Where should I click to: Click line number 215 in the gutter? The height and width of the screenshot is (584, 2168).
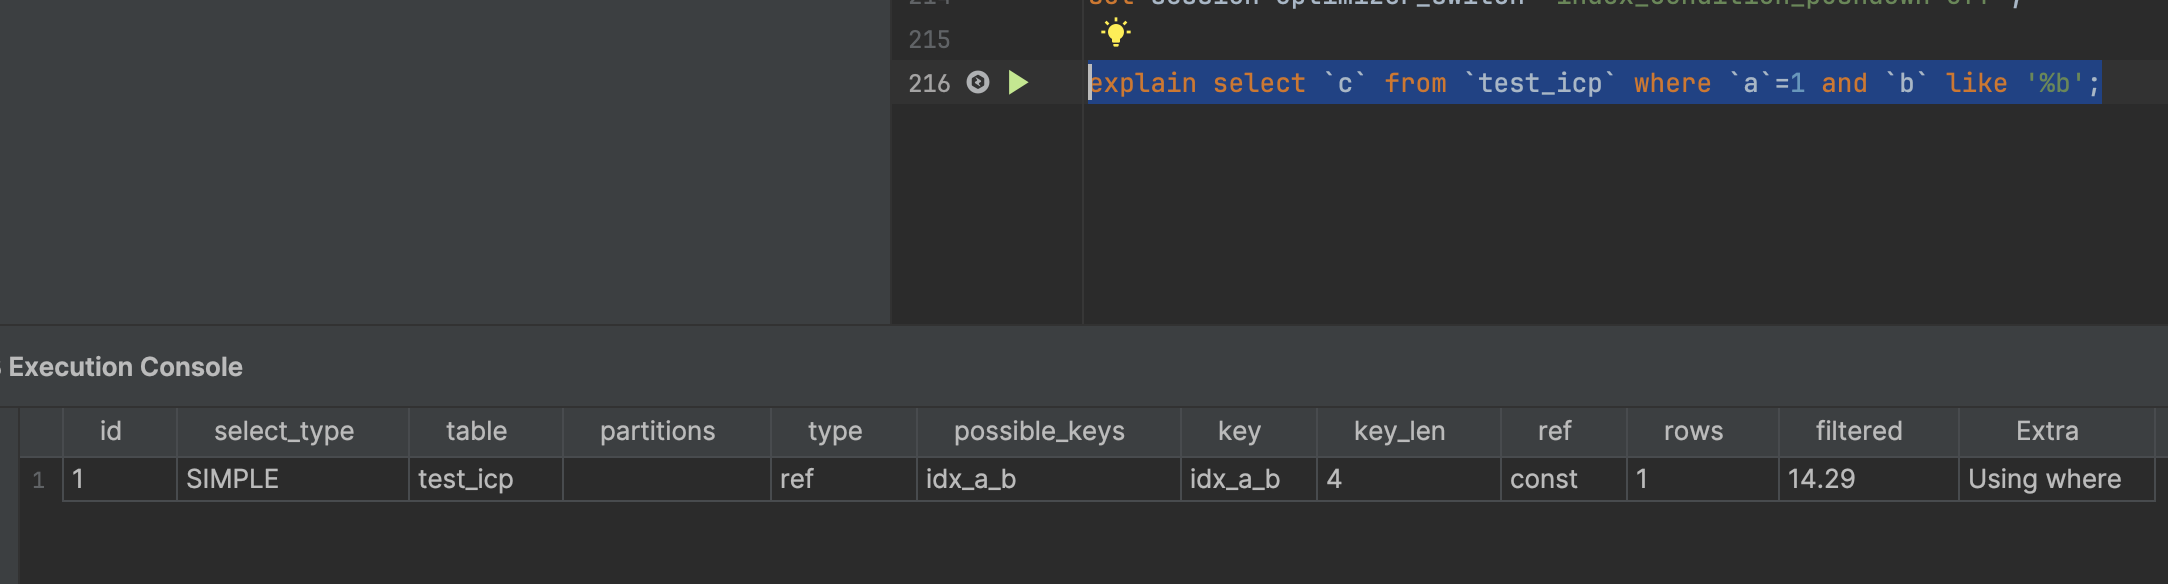click(x=929, y=39)
